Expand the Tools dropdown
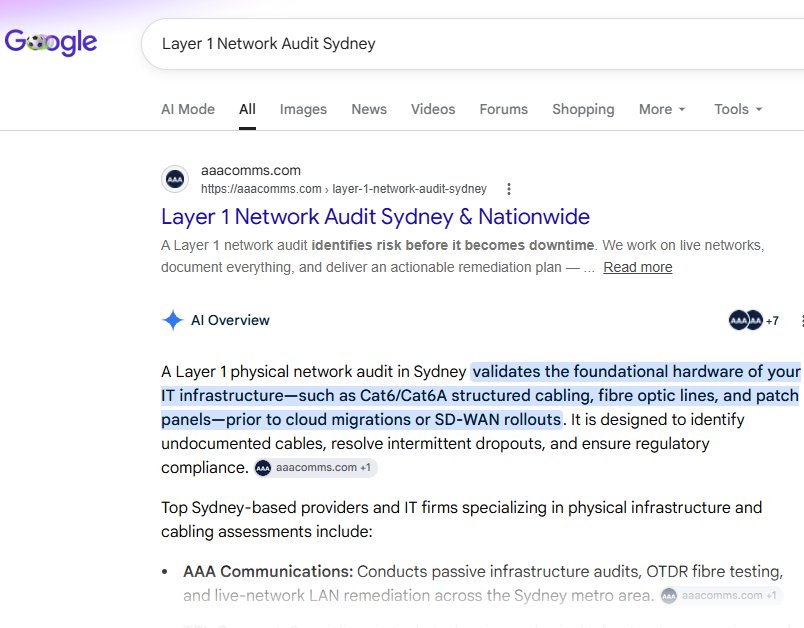Image resolution: width=804 pixels, height=628 pixels. 738,109
